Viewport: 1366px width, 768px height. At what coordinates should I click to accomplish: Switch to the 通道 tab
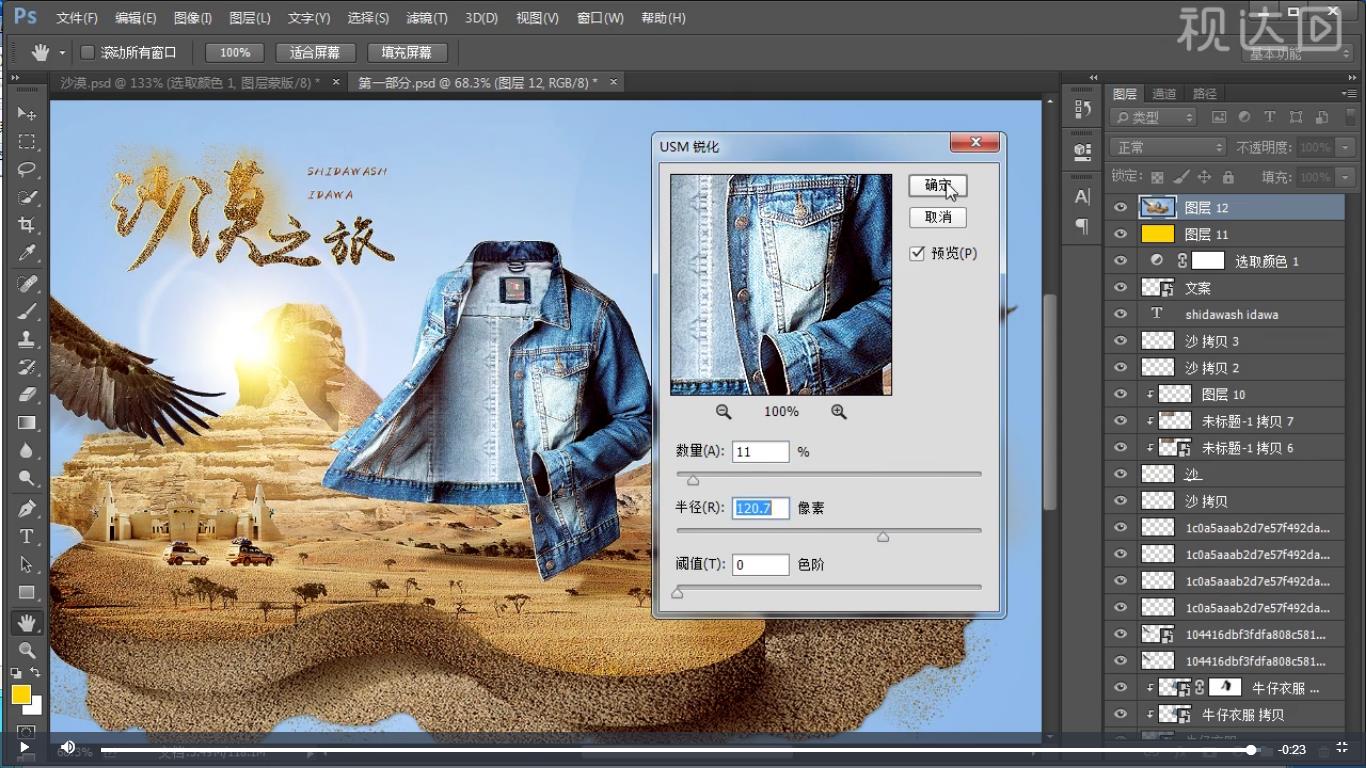pyautogui.click(x=1164, y=93)
